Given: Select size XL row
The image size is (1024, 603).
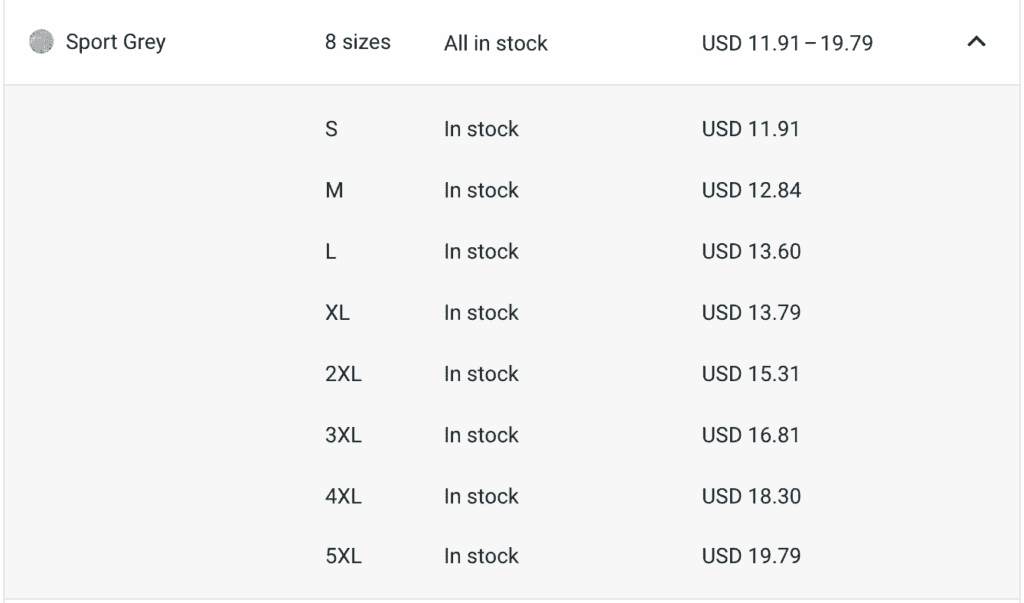Looking at the screenshot, I should [x=512, y=312].
